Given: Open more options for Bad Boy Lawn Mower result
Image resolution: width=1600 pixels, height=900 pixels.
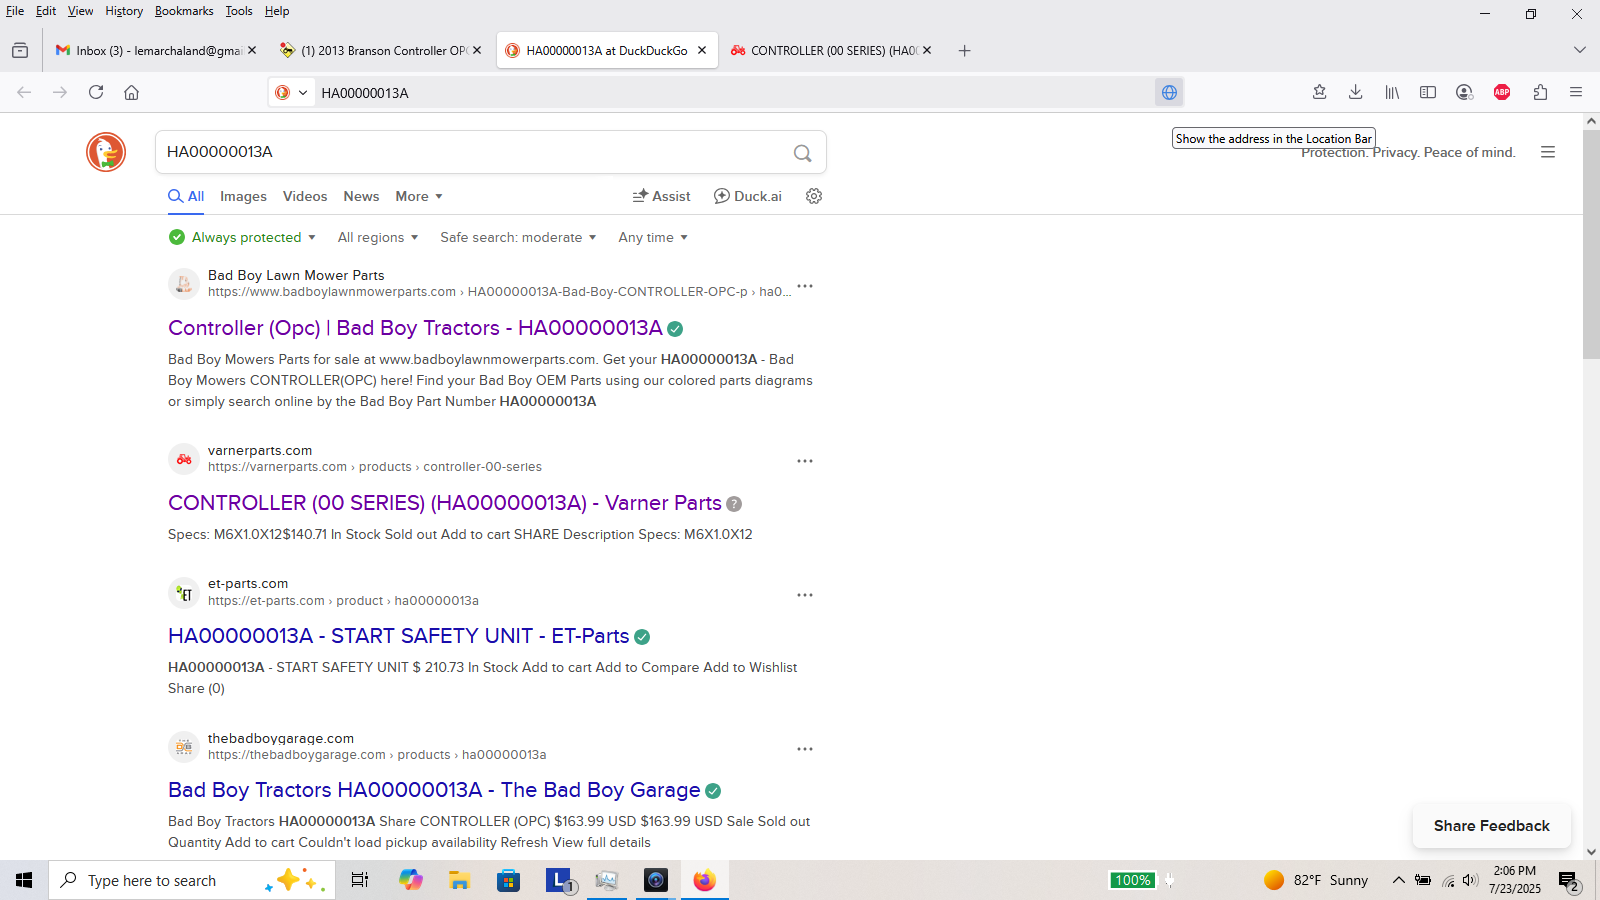Looking at the screenshot, I should pos(805,286).
